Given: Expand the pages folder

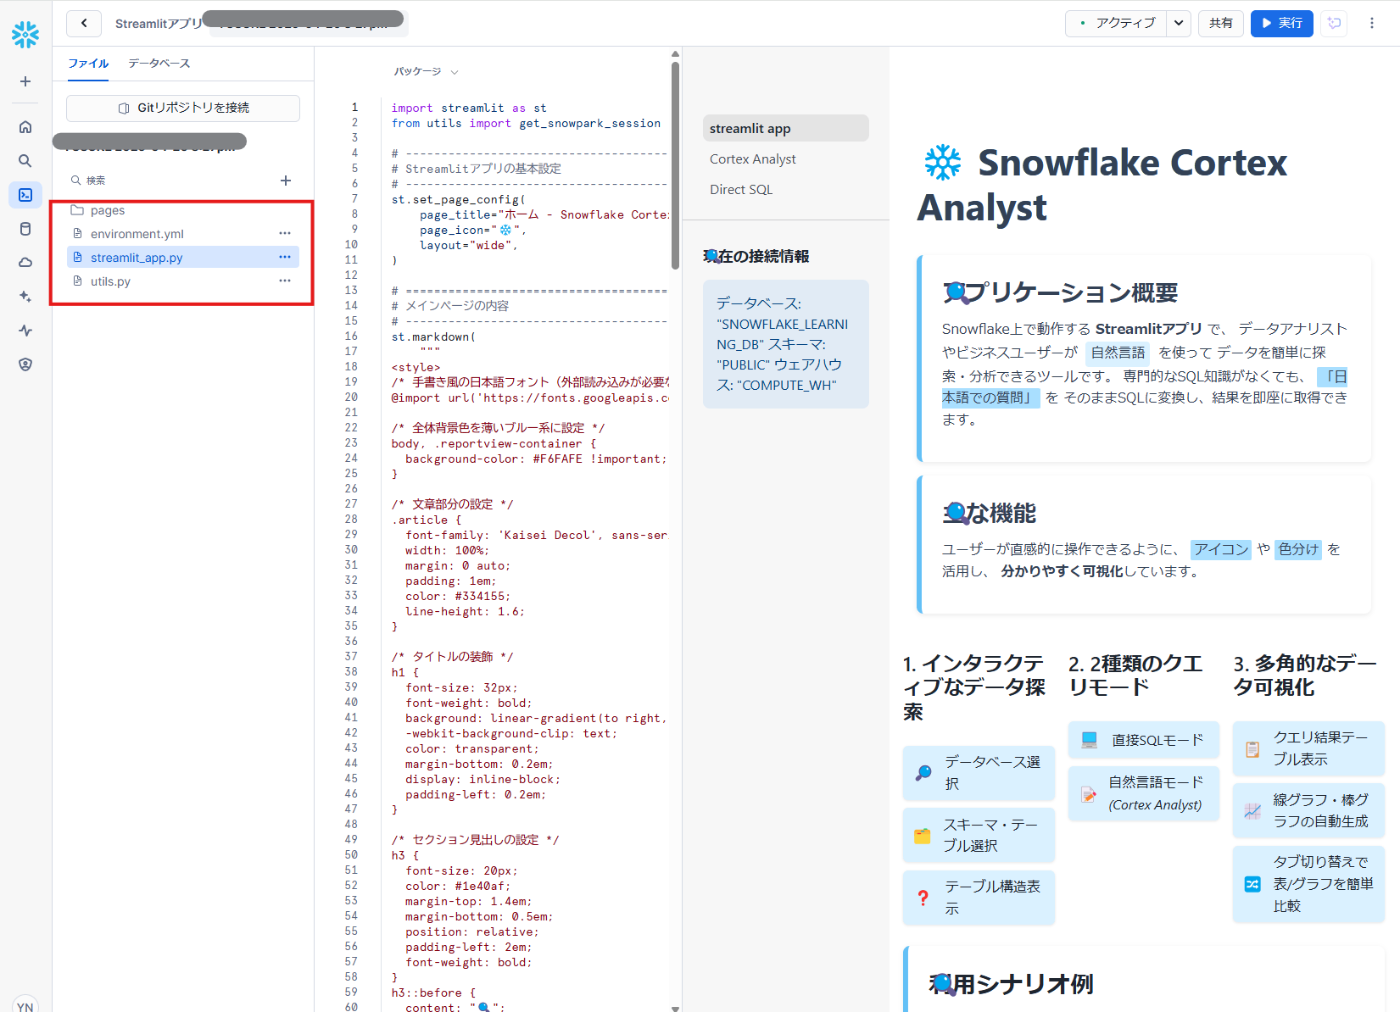Looking at the screenshot, I should [108, 210].
